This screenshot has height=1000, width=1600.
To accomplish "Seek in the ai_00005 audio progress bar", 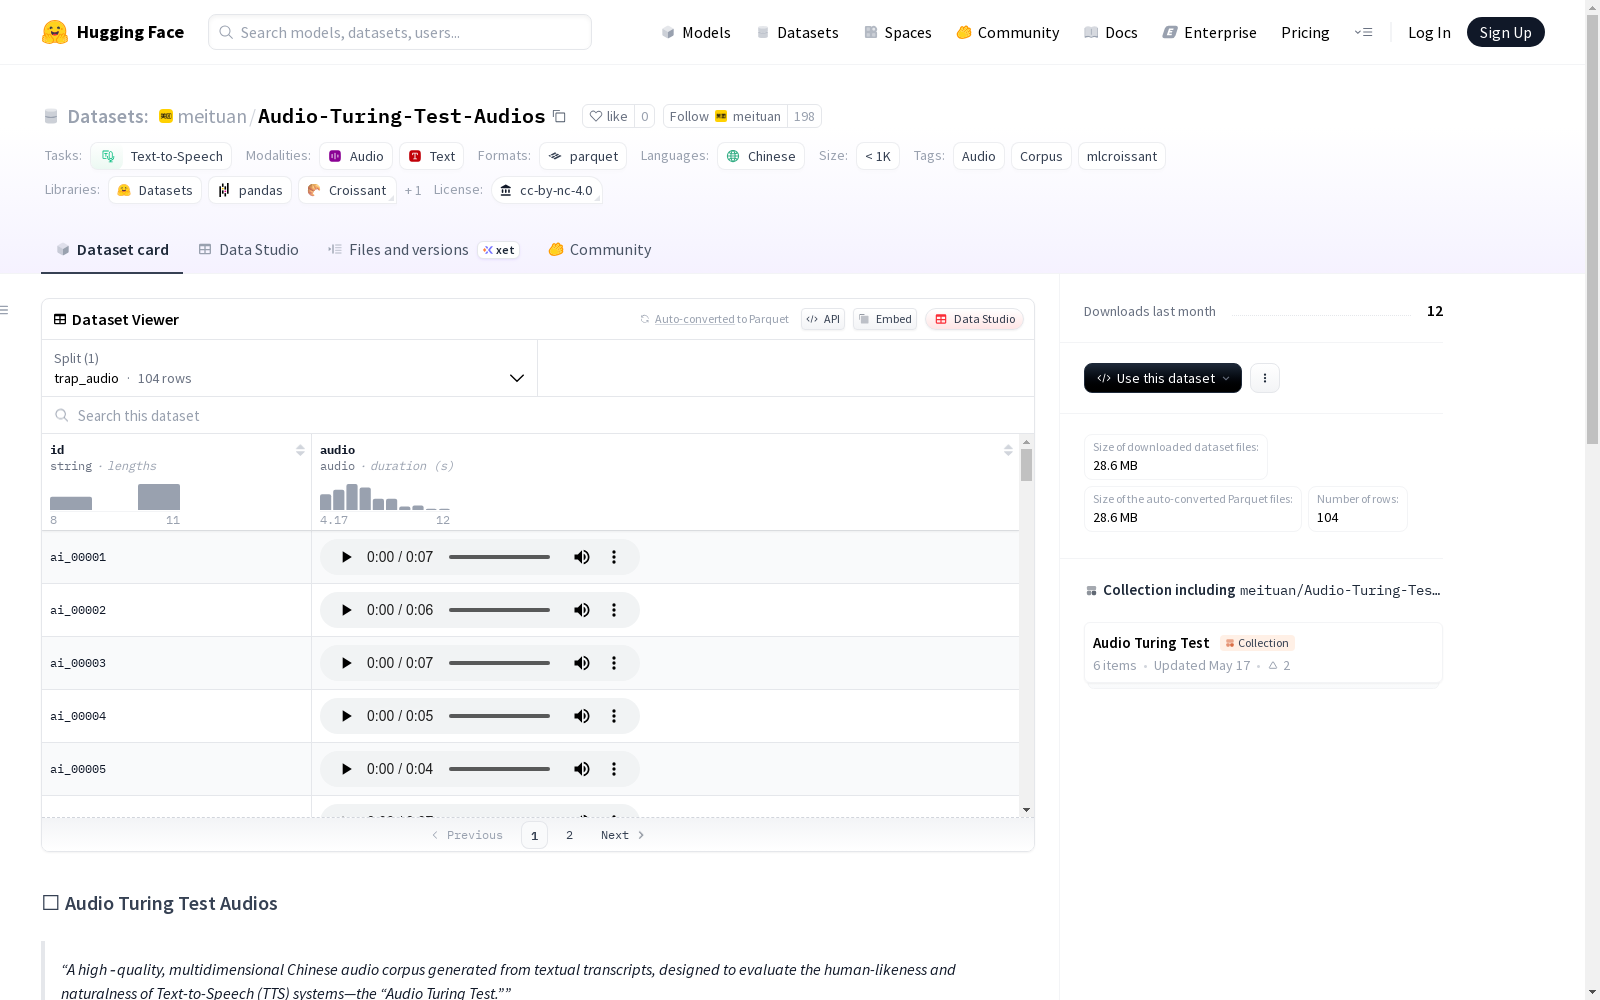I will coord(499,769).
